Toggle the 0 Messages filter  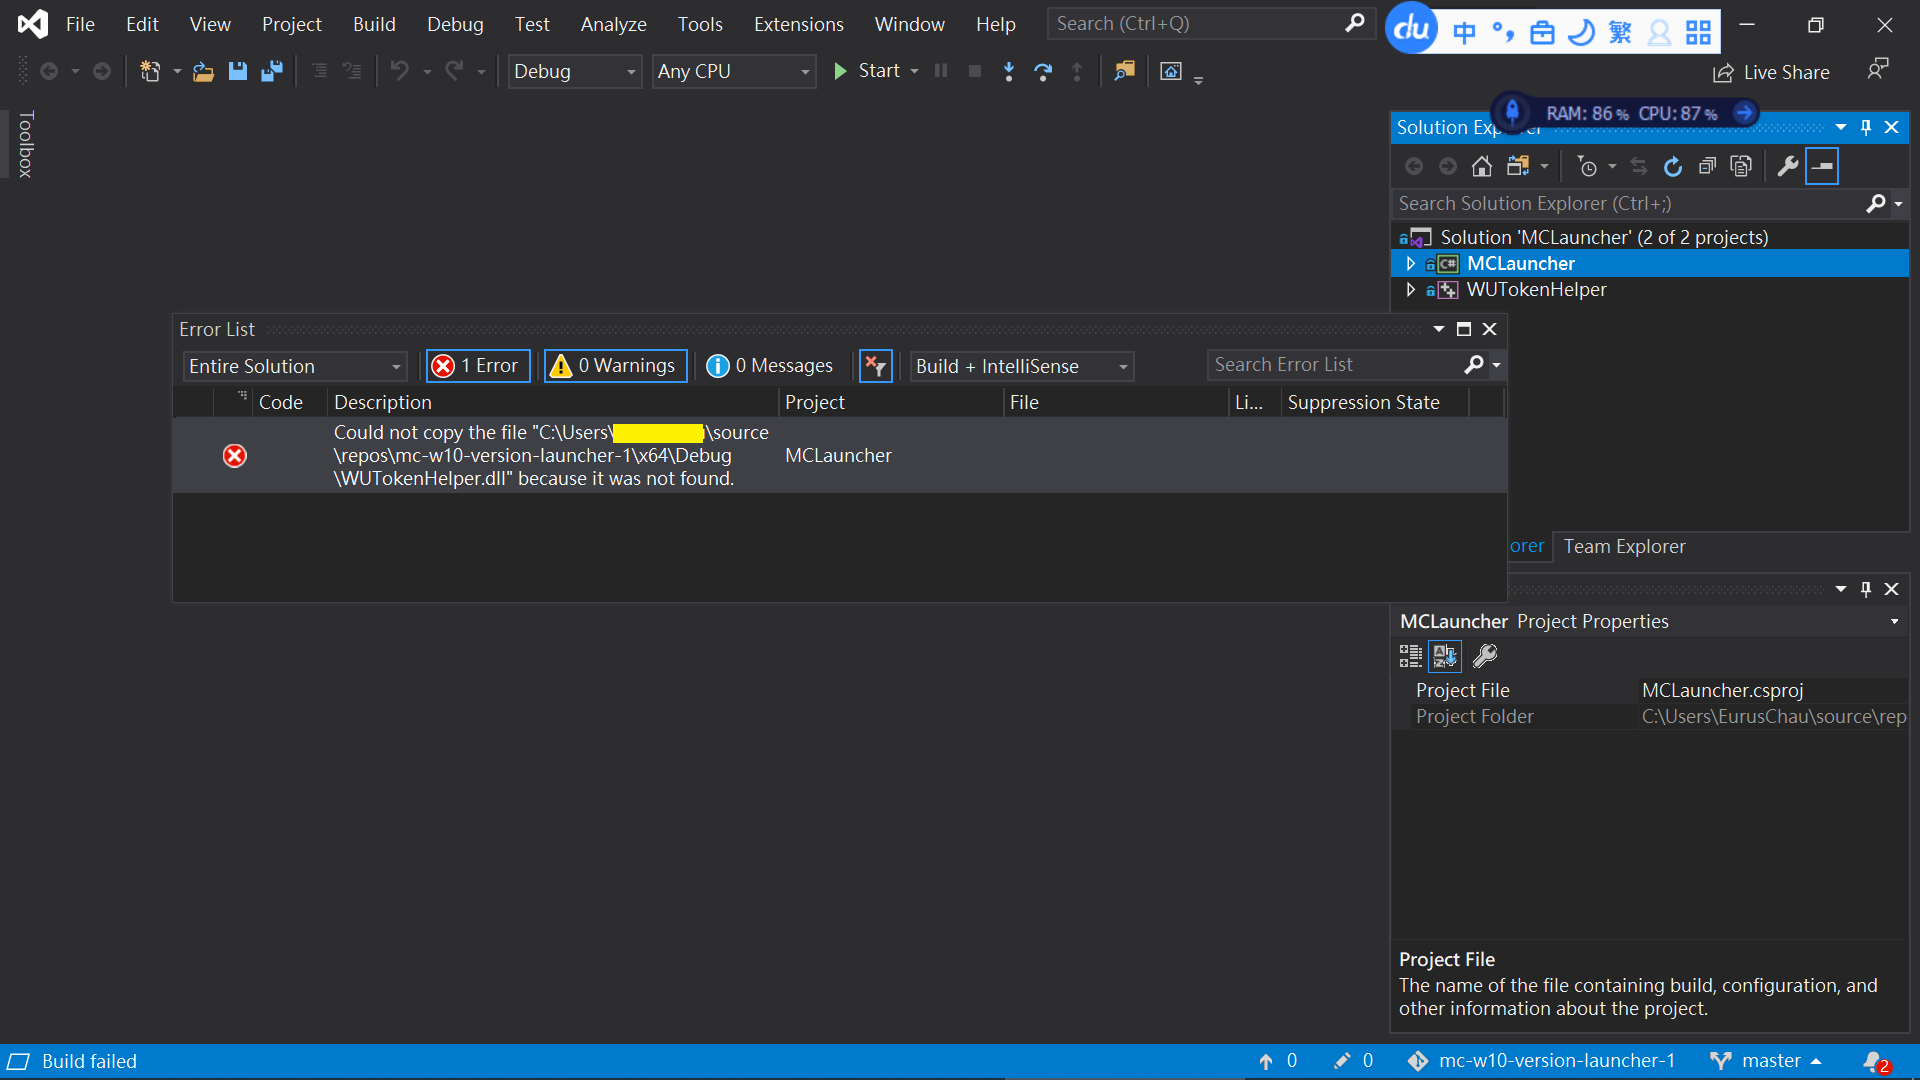[769, 365]
